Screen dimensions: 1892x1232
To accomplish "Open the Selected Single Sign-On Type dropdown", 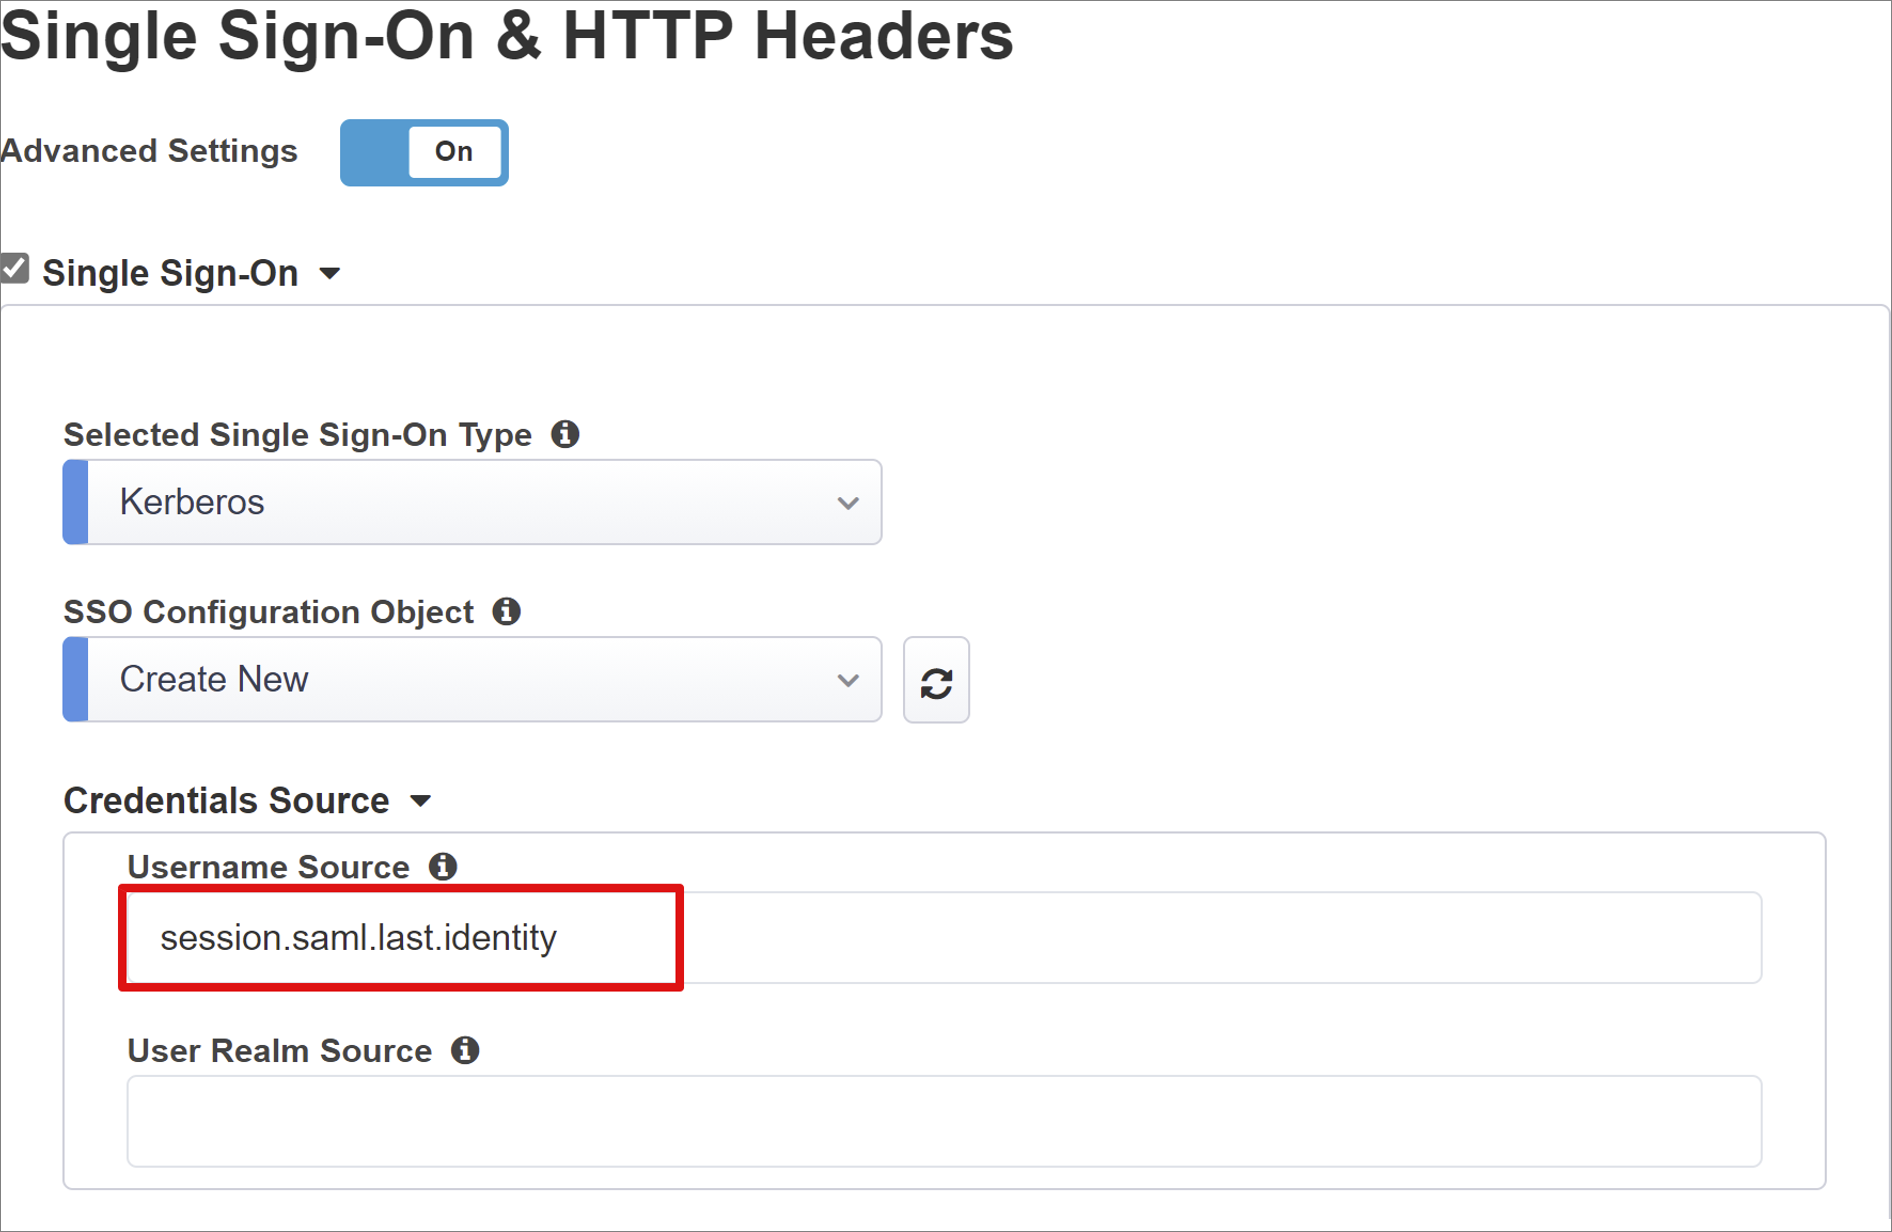I will pos(471,502).
